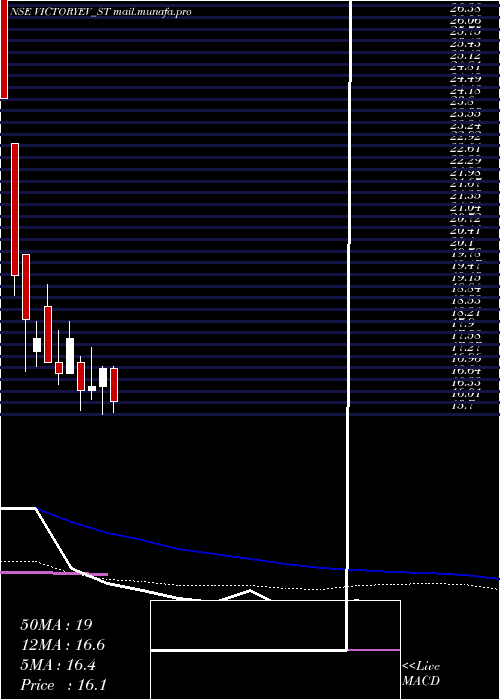Click the 24.18 price axis label

[x=466, y=91]
